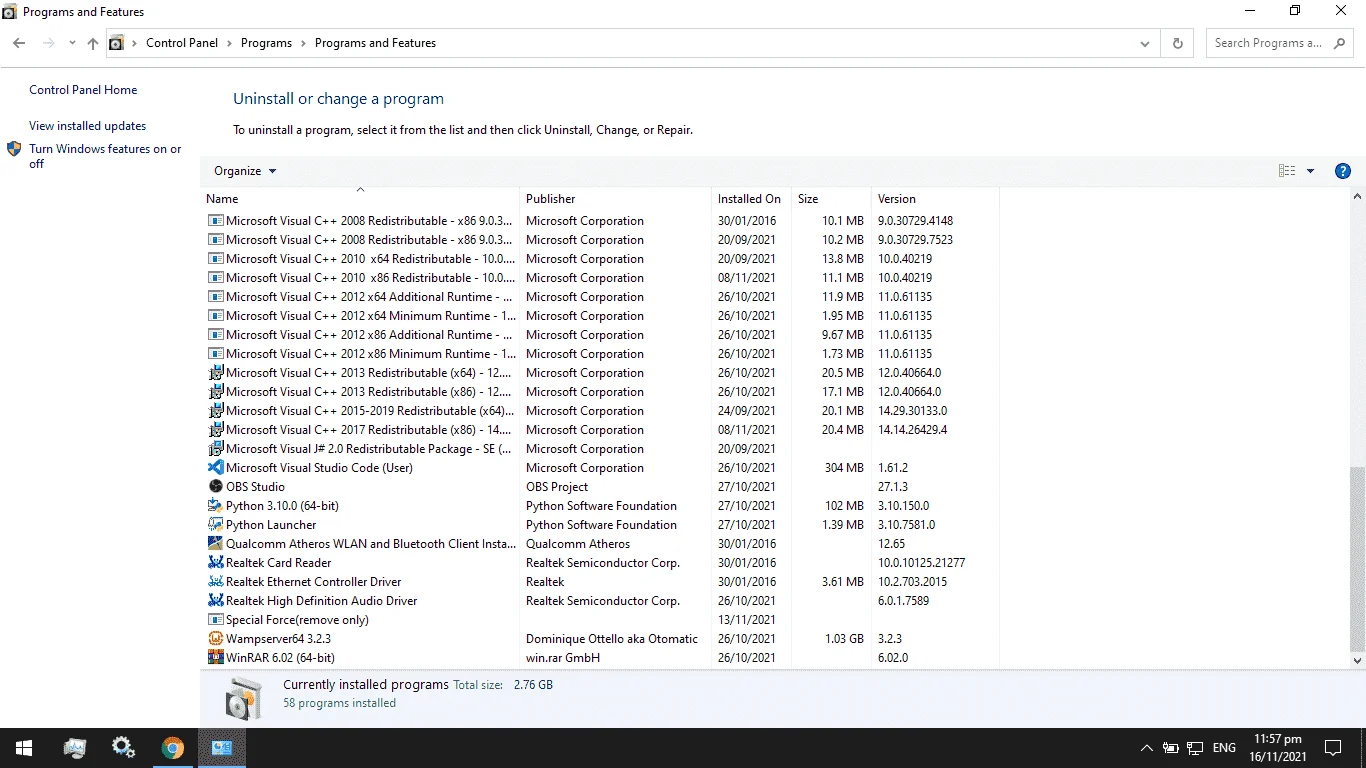Click the Wampserver64 3.2.3 icon
The image size is (1366, 768).
tap(215, 639)
